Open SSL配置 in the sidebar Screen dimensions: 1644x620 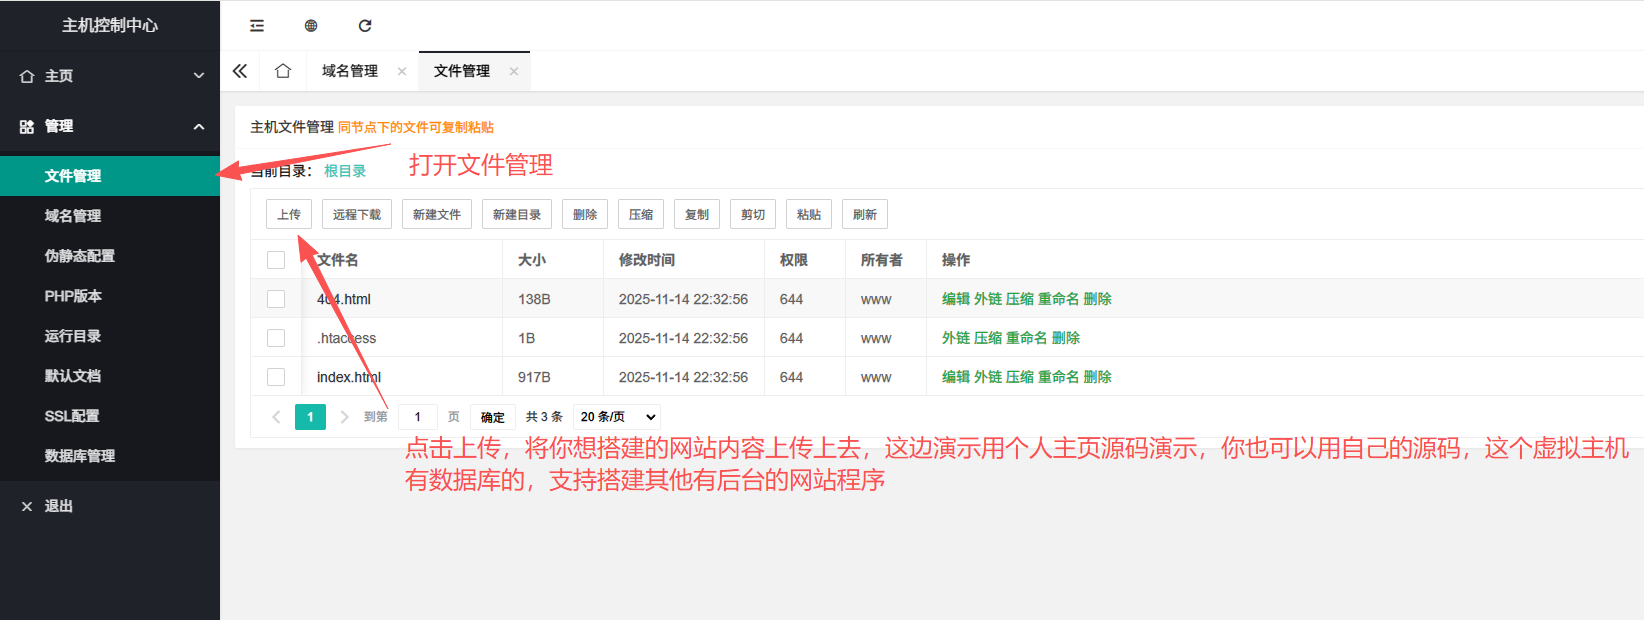[x=110, y=416]
